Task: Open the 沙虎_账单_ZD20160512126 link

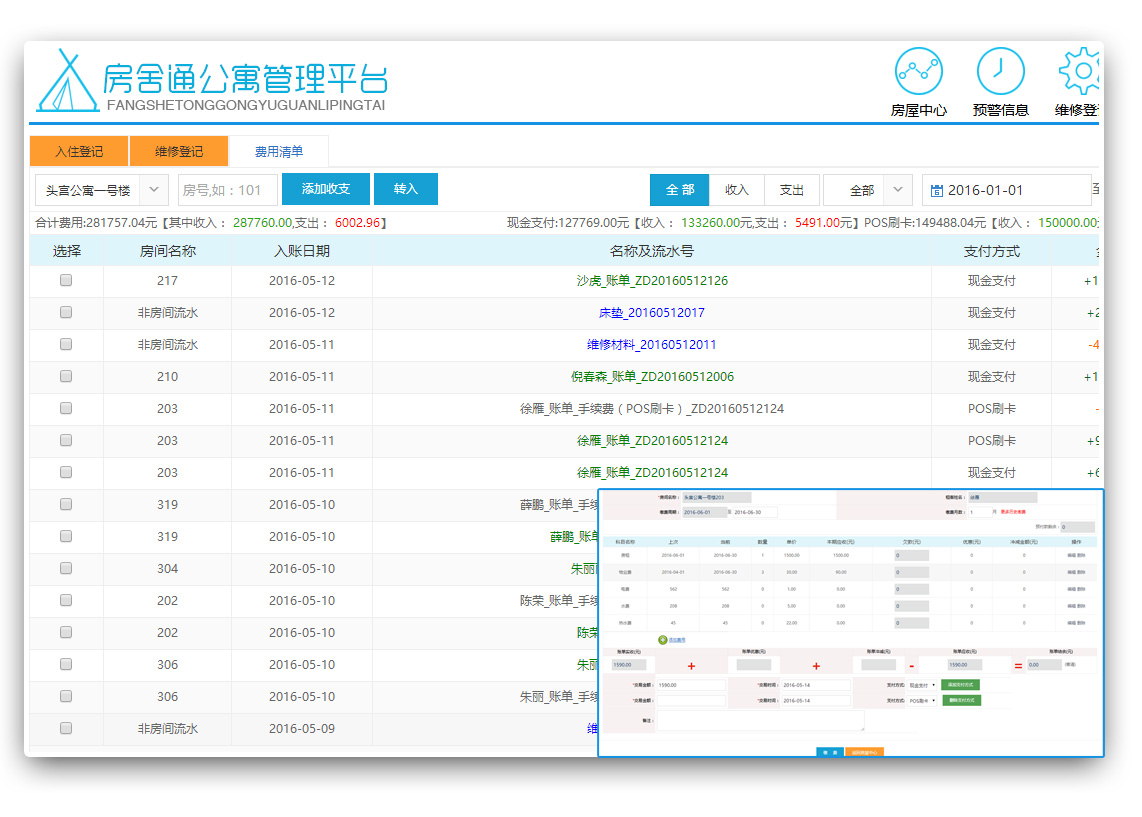Action: click(x=652, y=281)
